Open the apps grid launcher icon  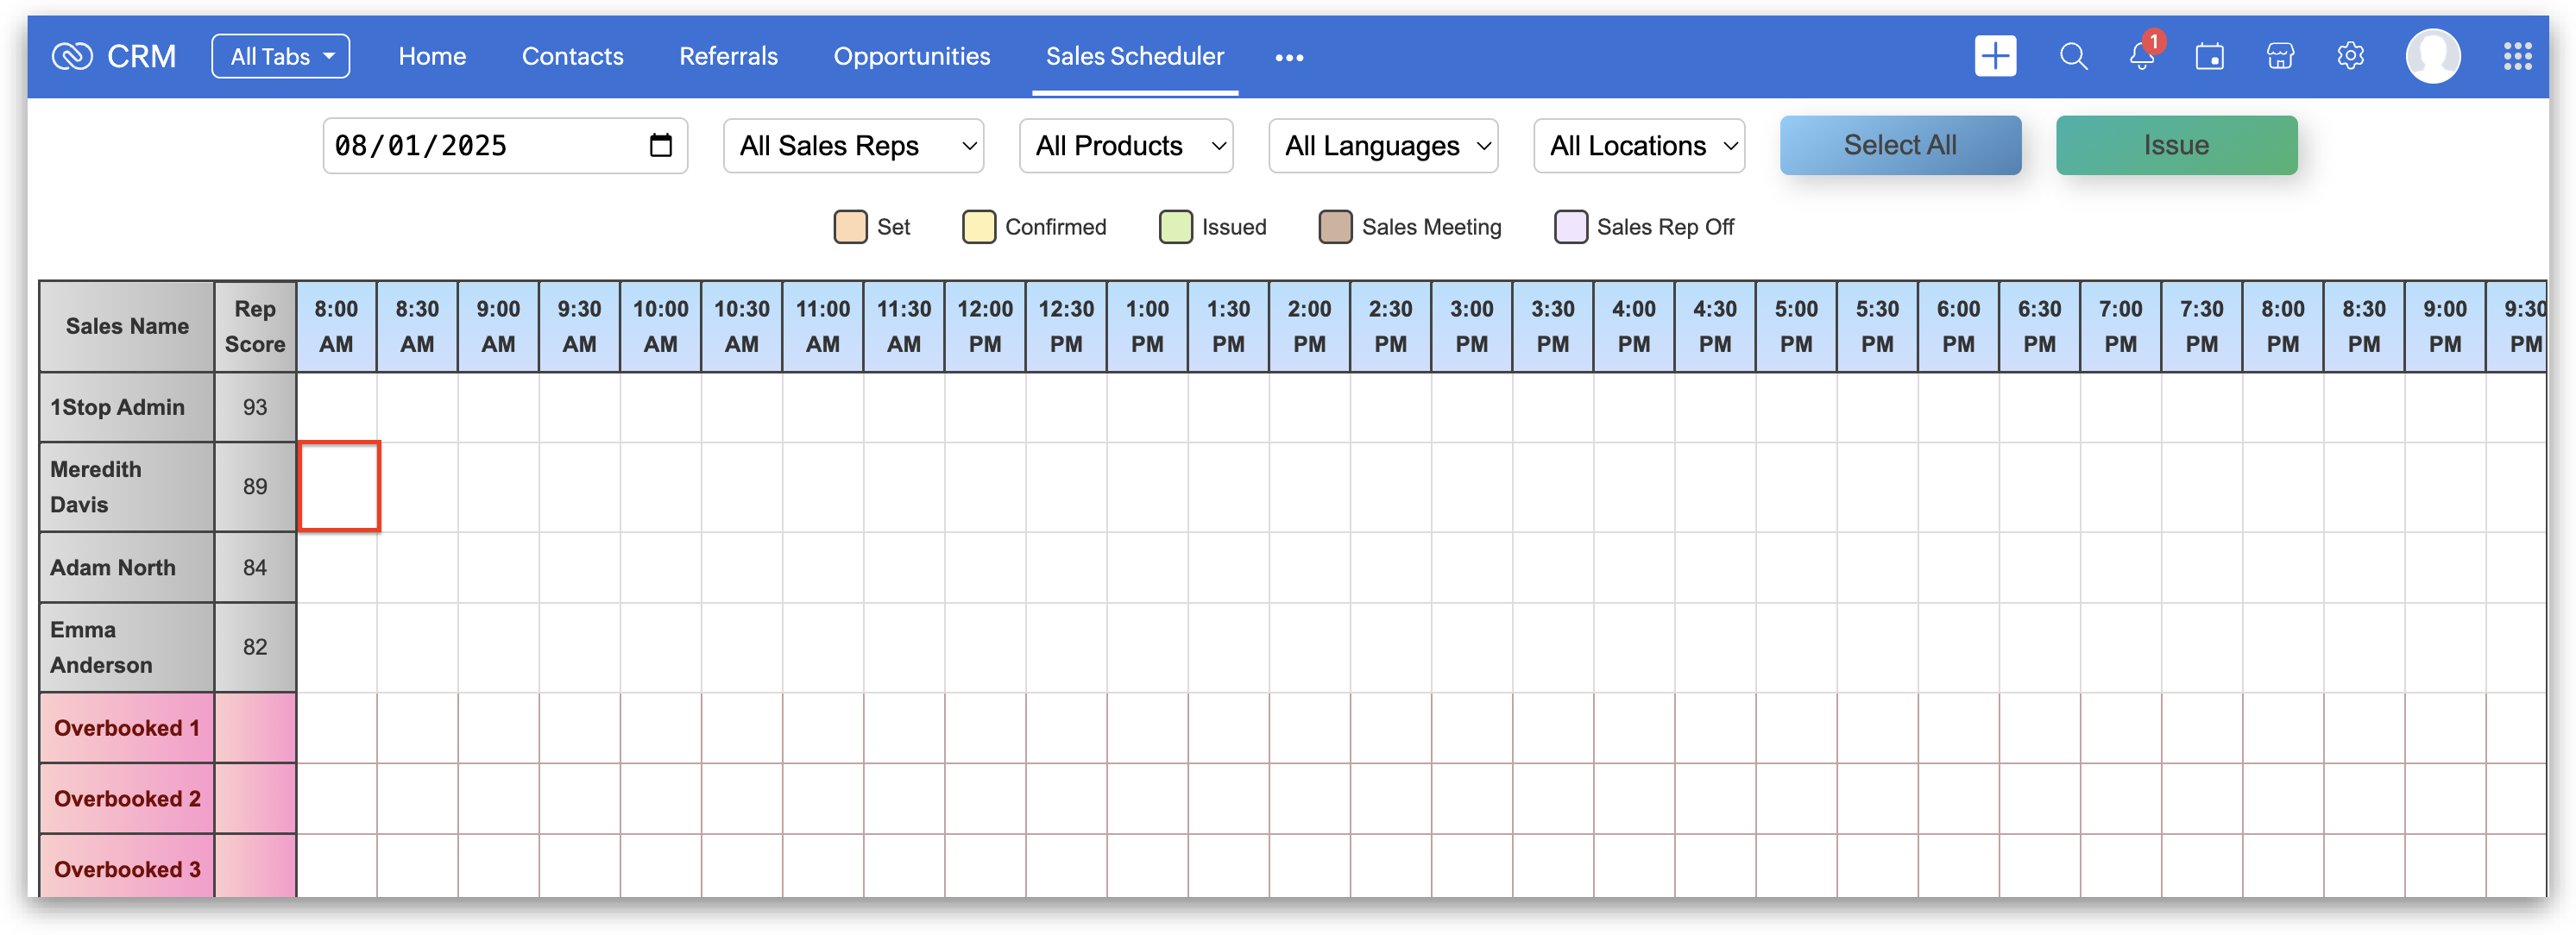(x=2517, y=56)
